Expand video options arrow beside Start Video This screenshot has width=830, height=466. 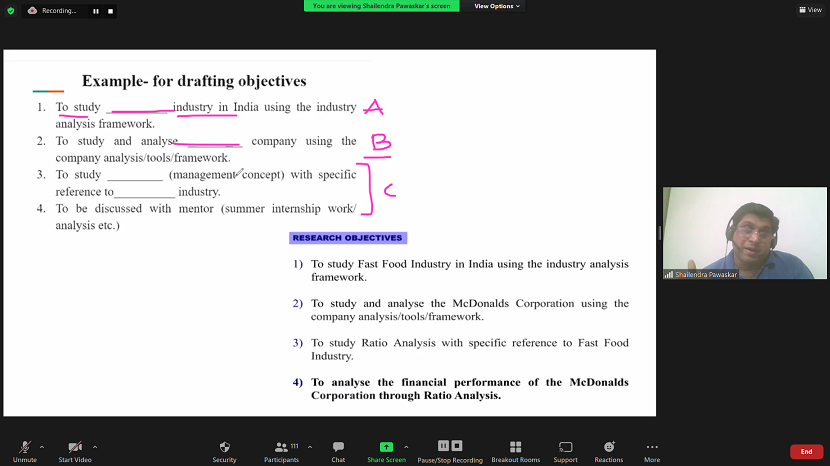(x=95, y=447)
